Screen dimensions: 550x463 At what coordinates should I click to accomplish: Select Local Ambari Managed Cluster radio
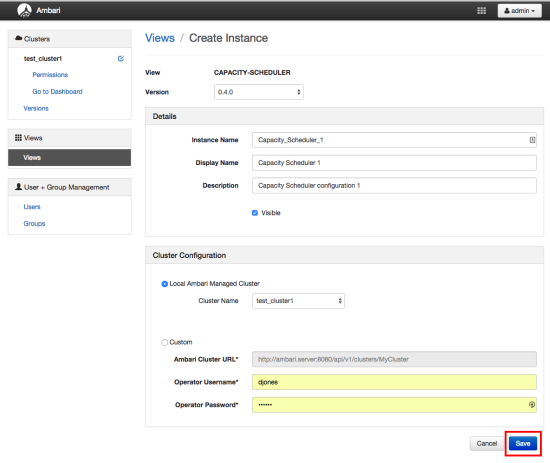[164, 284]
